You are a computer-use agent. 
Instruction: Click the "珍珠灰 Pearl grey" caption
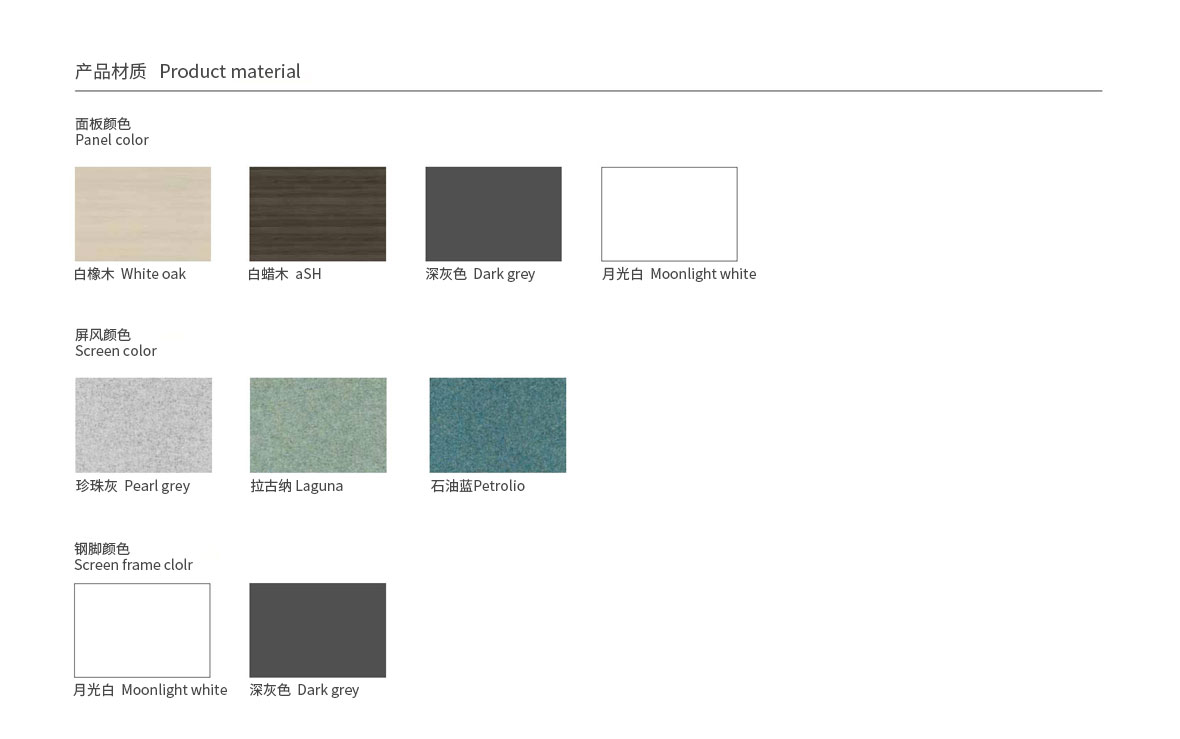(x=133, y=486)
